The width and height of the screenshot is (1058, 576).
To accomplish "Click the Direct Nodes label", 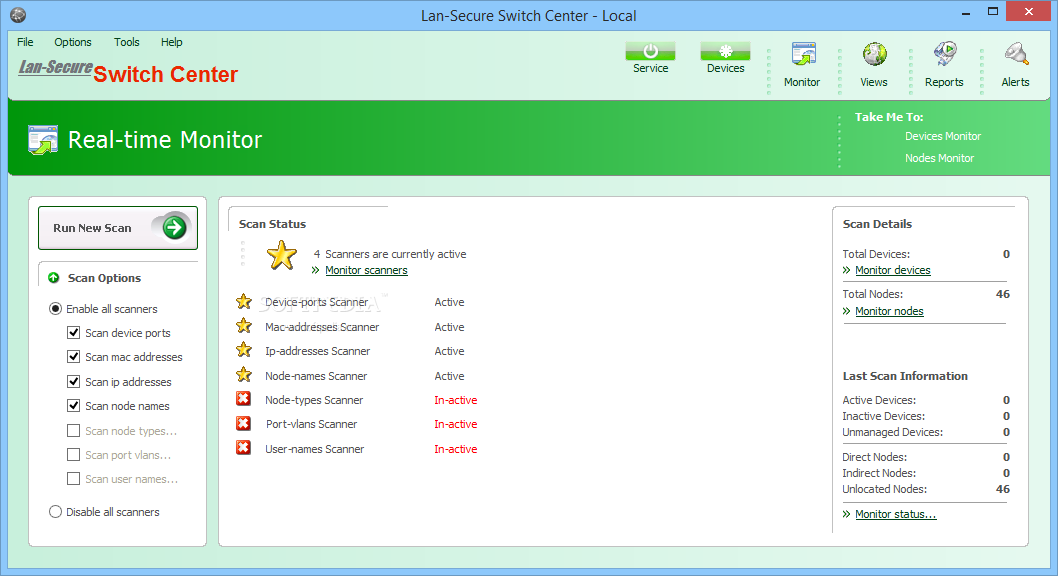I will 874,457.
